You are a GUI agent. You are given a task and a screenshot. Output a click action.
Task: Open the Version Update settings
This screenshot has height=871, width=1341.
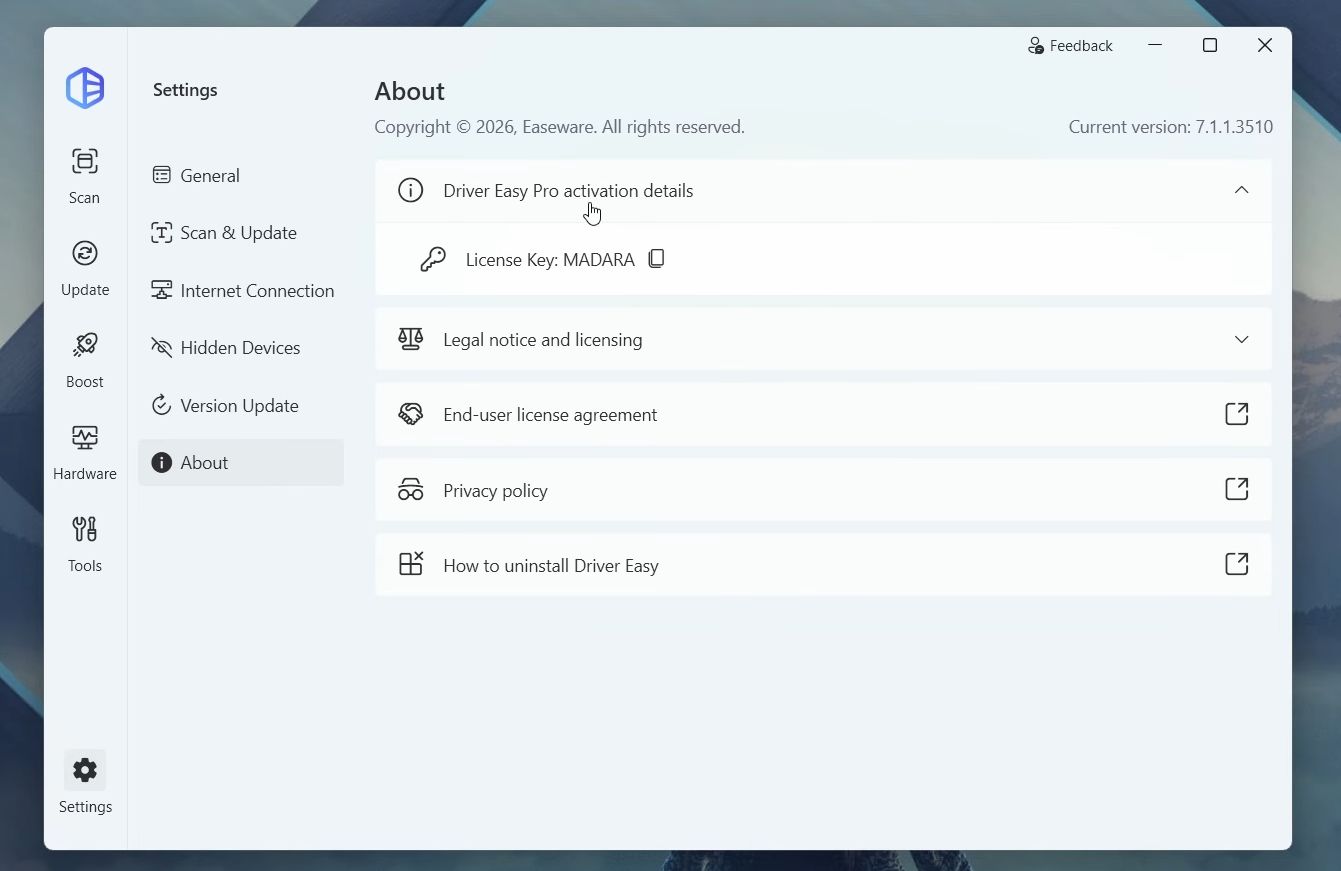(x=240, y=406)
